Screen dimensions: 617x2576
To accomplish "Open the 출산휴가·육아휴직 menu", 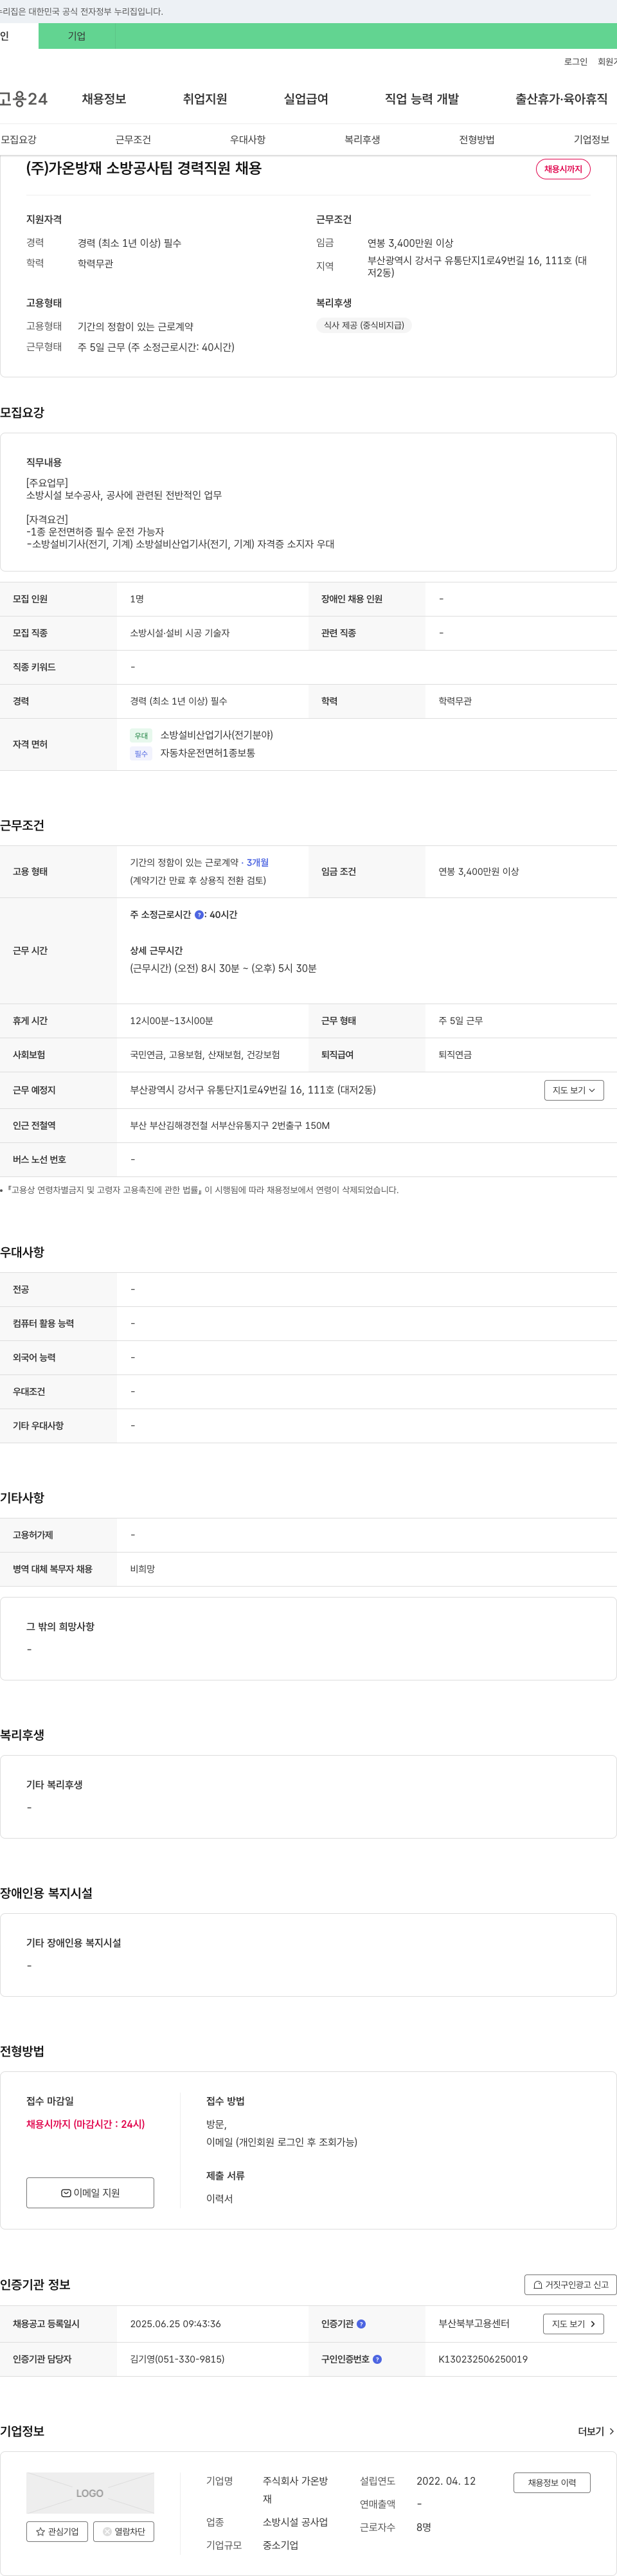I will click(x=561, y=99).
